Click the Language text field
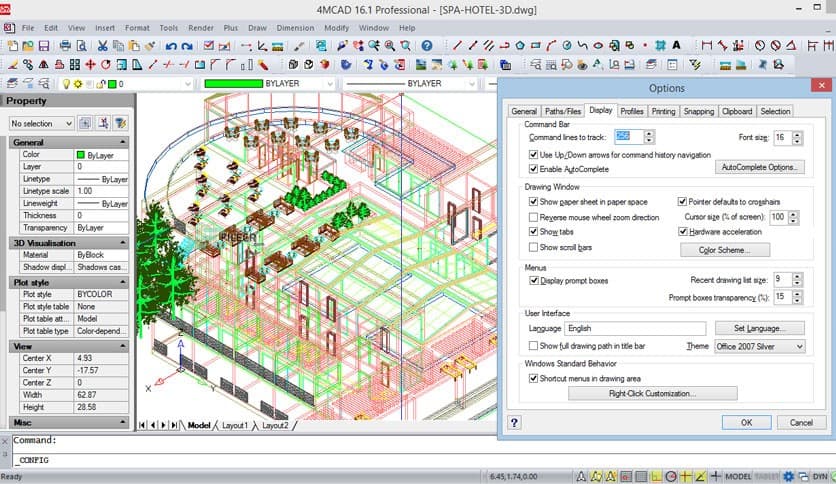 (x=635, y=328)
